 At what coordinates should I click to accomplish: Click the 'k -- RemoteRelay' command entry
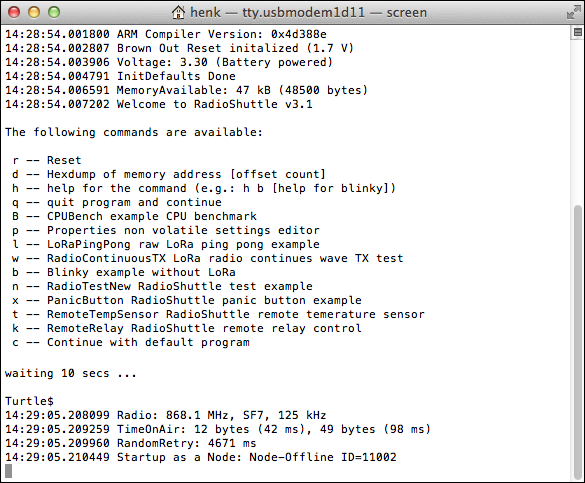187,328
